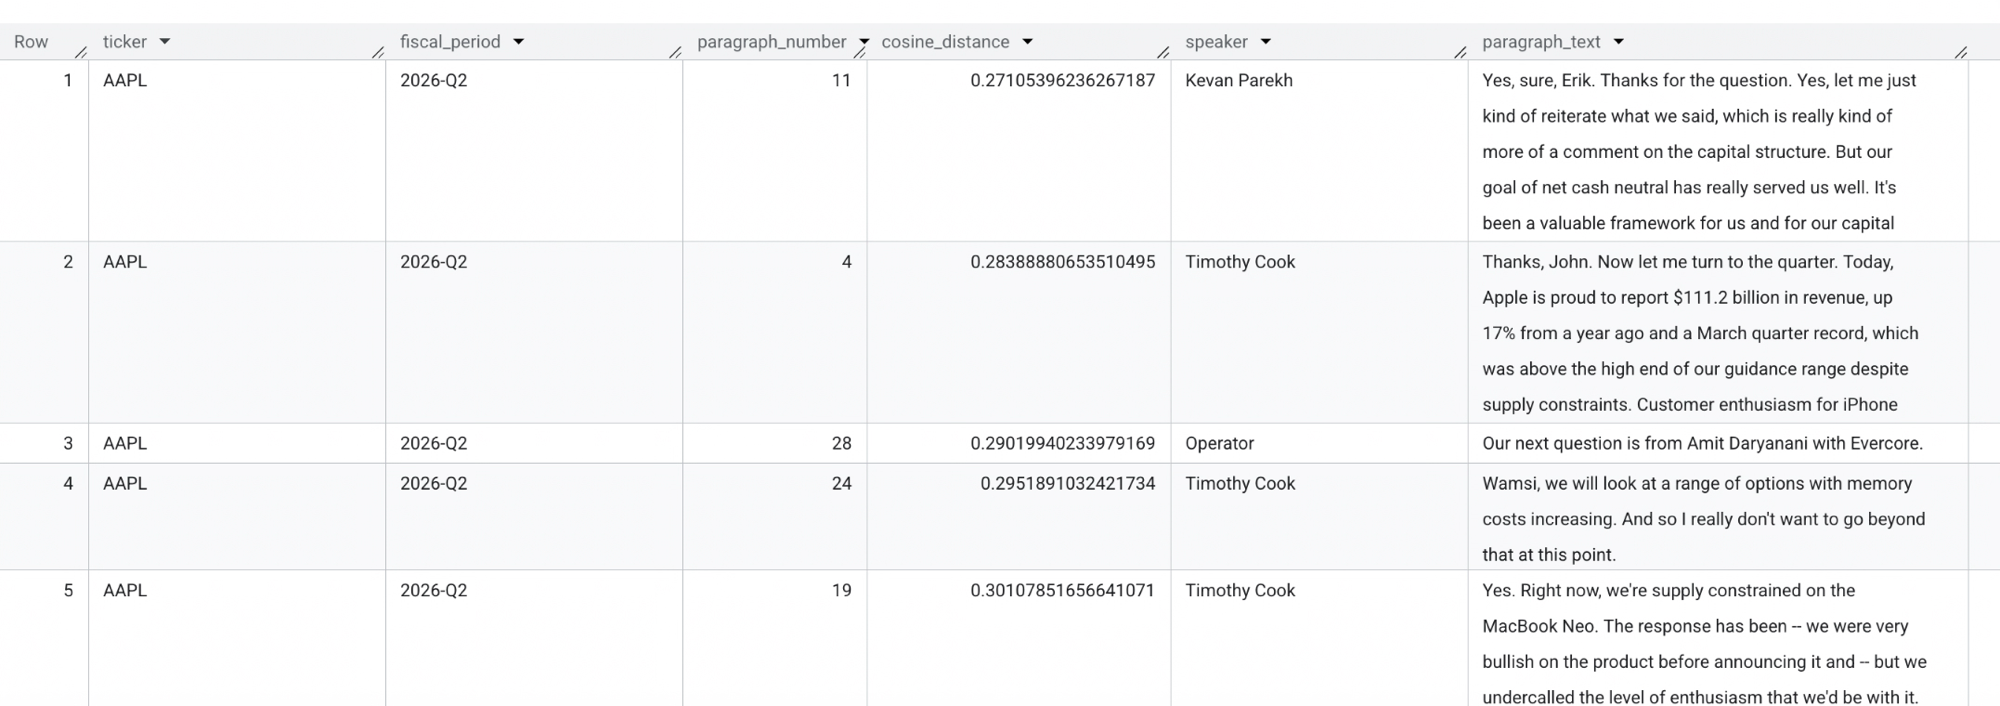Click the speaker column resize handle

click(1460, 52)
